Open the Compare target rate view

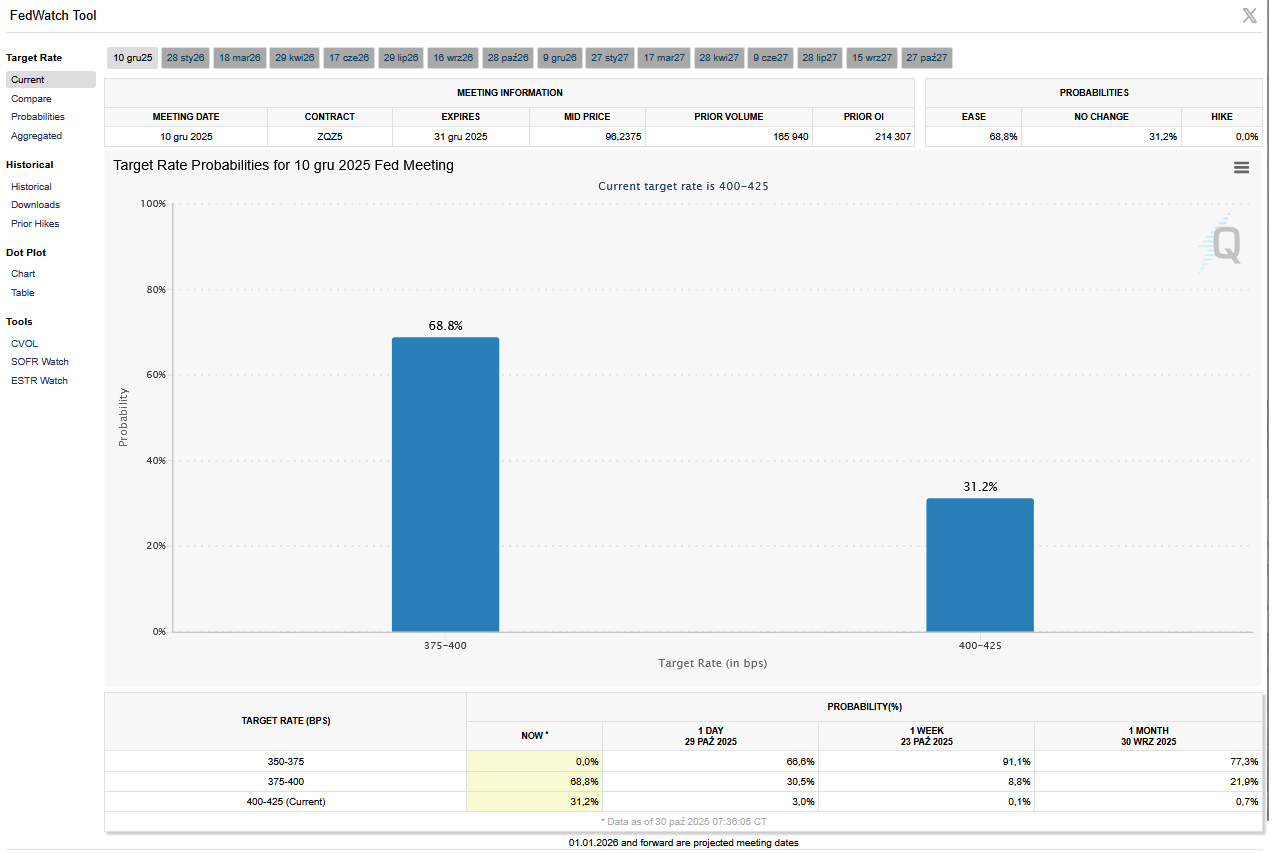[x=31, y=99]
